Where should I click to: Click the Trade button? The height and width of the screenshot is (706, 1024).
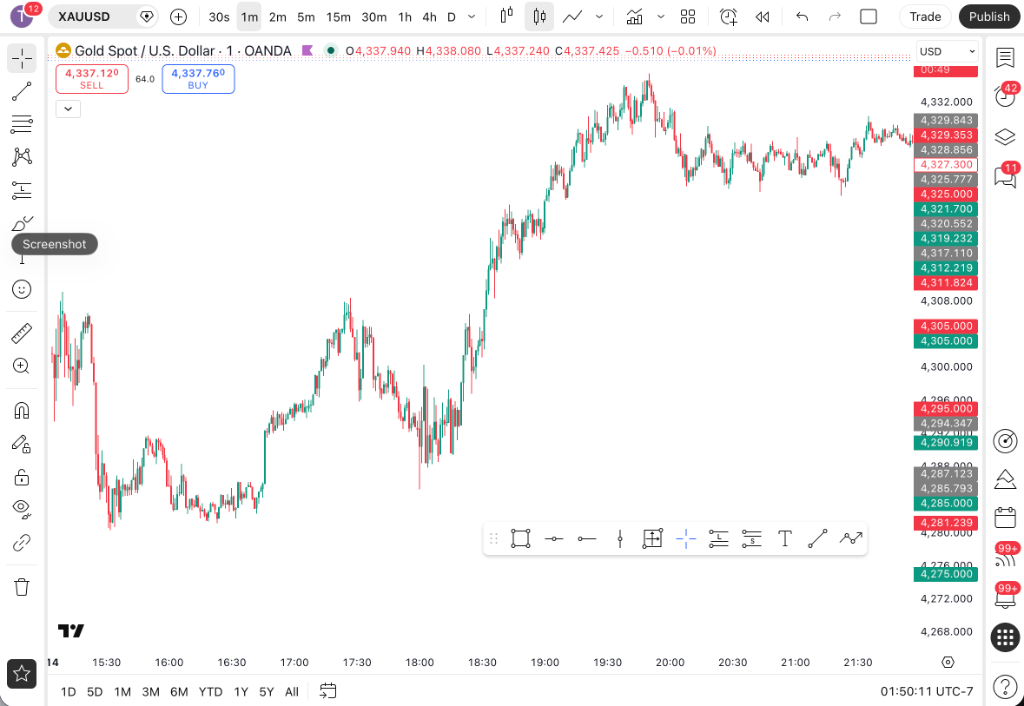[925, 16]
